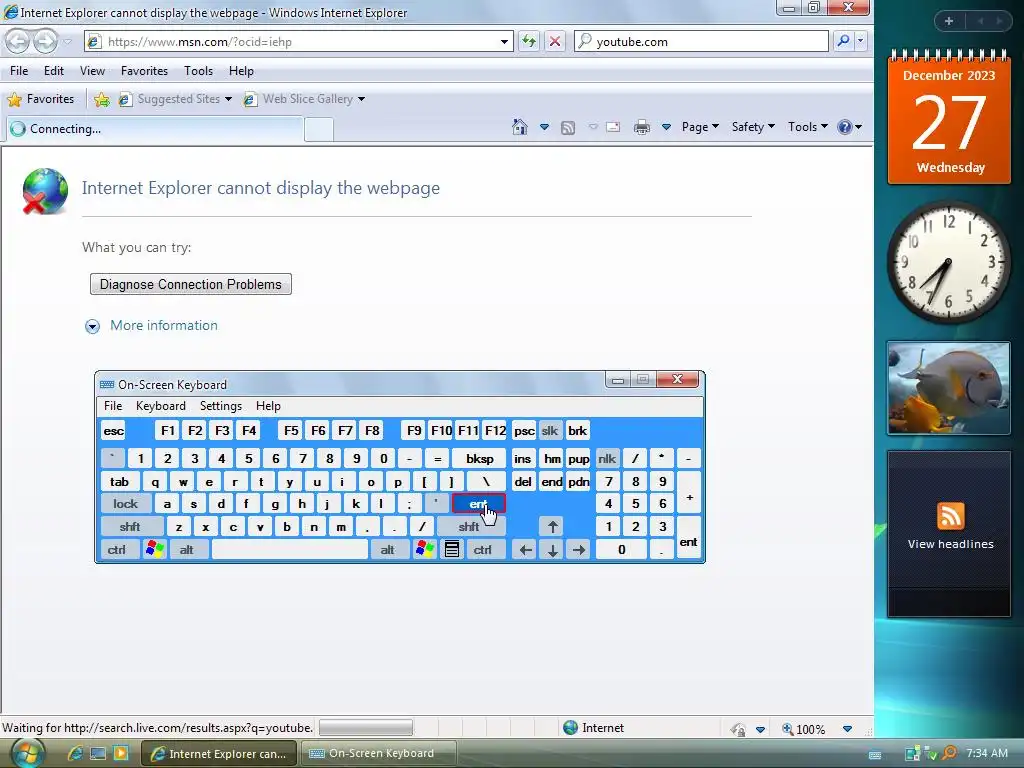Click the Favorites star button
The width and height of the screenshot is (1024, 768).
pos(40,99)
